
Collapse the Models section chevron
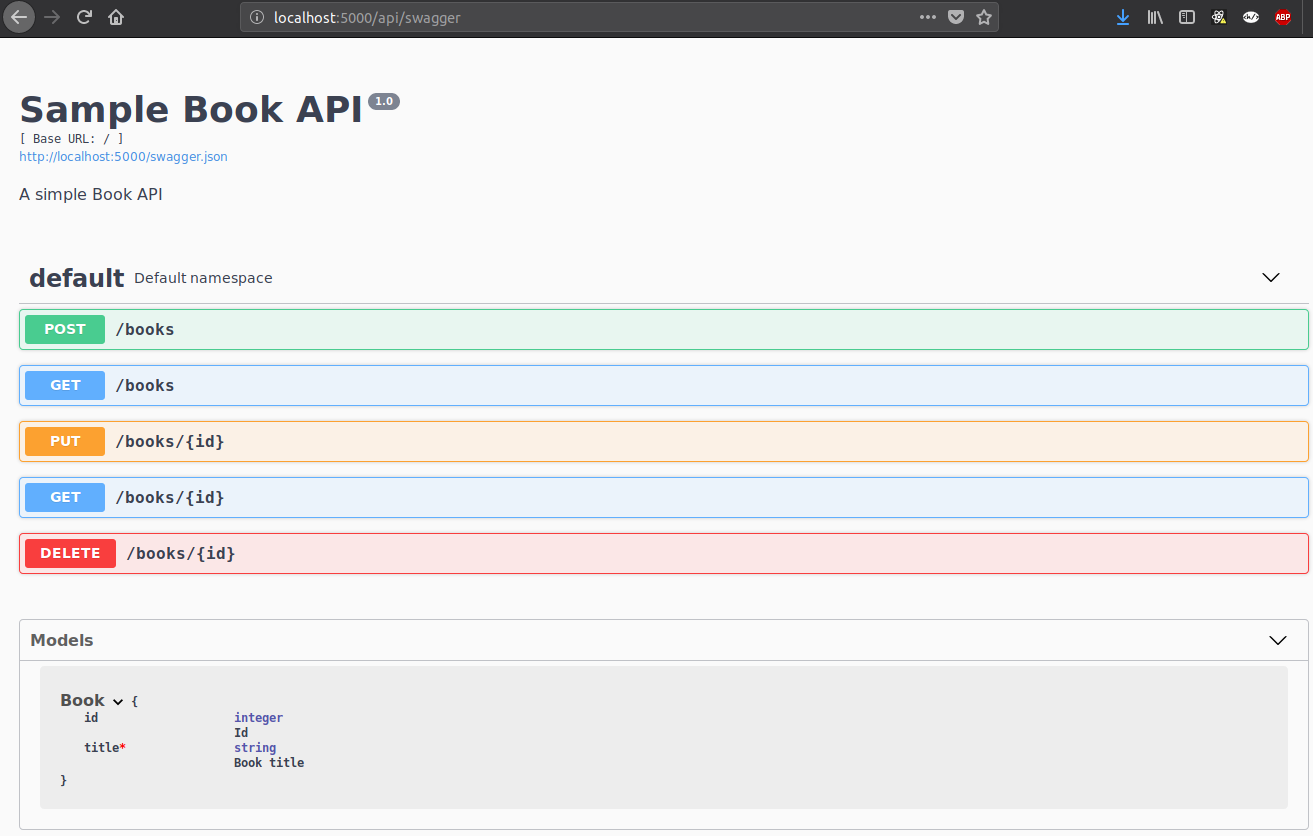pyautogui.click(x=1277, y=639)
